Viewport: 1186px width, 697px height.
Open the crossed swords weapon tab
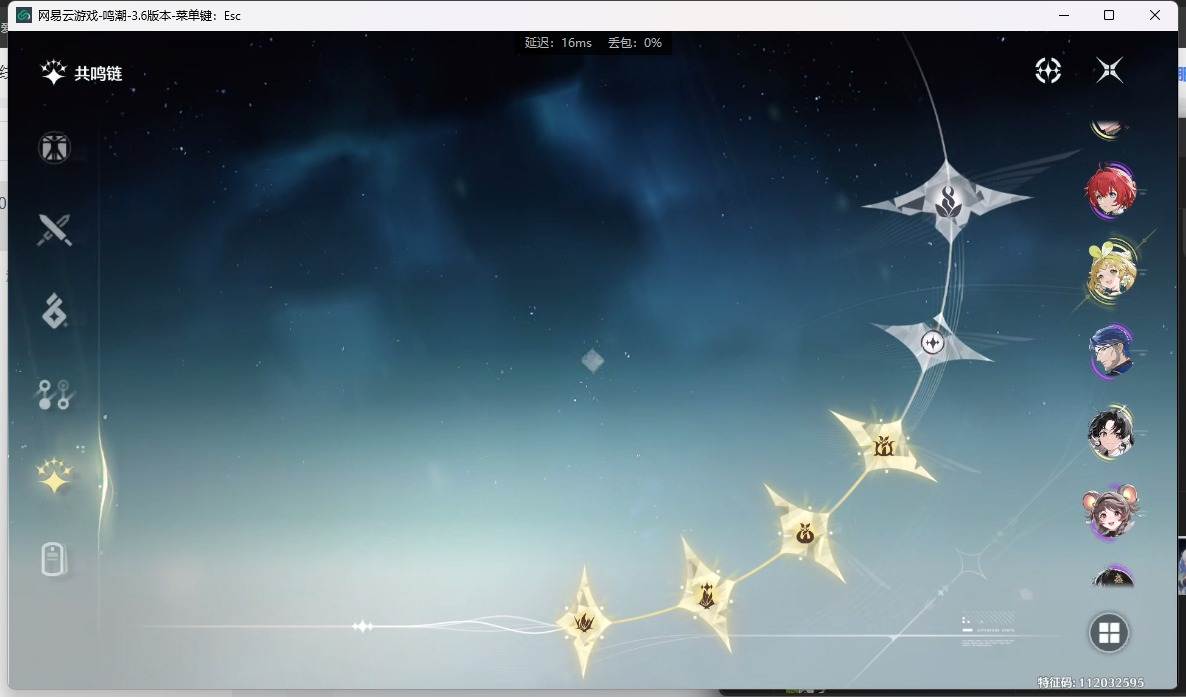point(54,229)
